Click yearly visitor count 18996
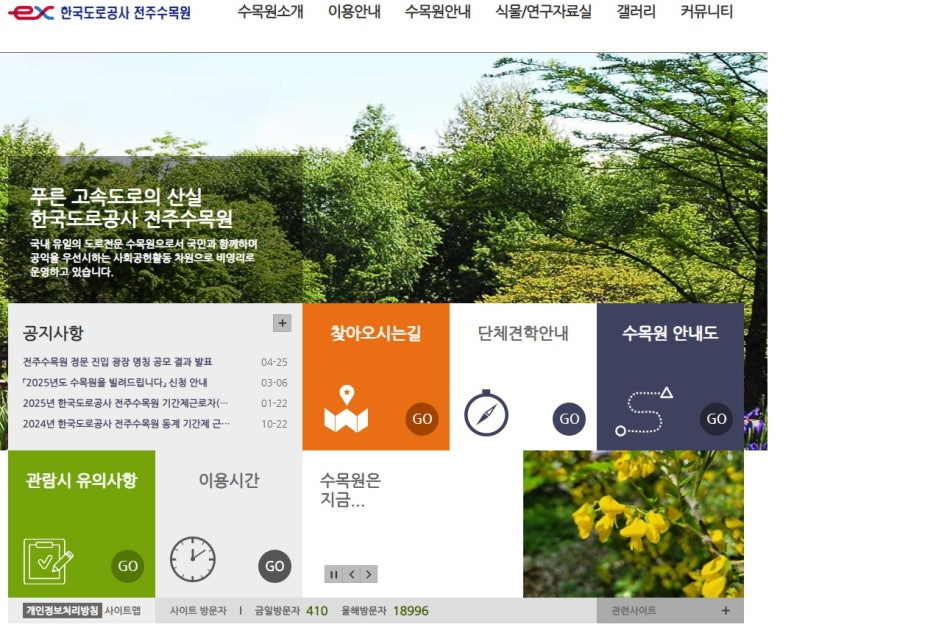 411,611
